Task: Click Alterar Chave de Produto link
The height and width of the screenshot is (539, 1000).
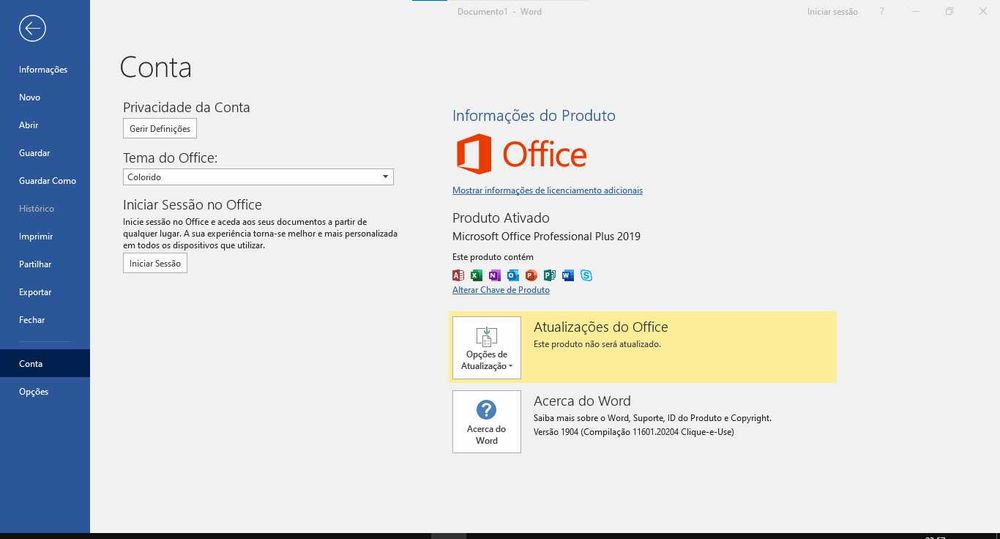Action: (x=501, y=290)
